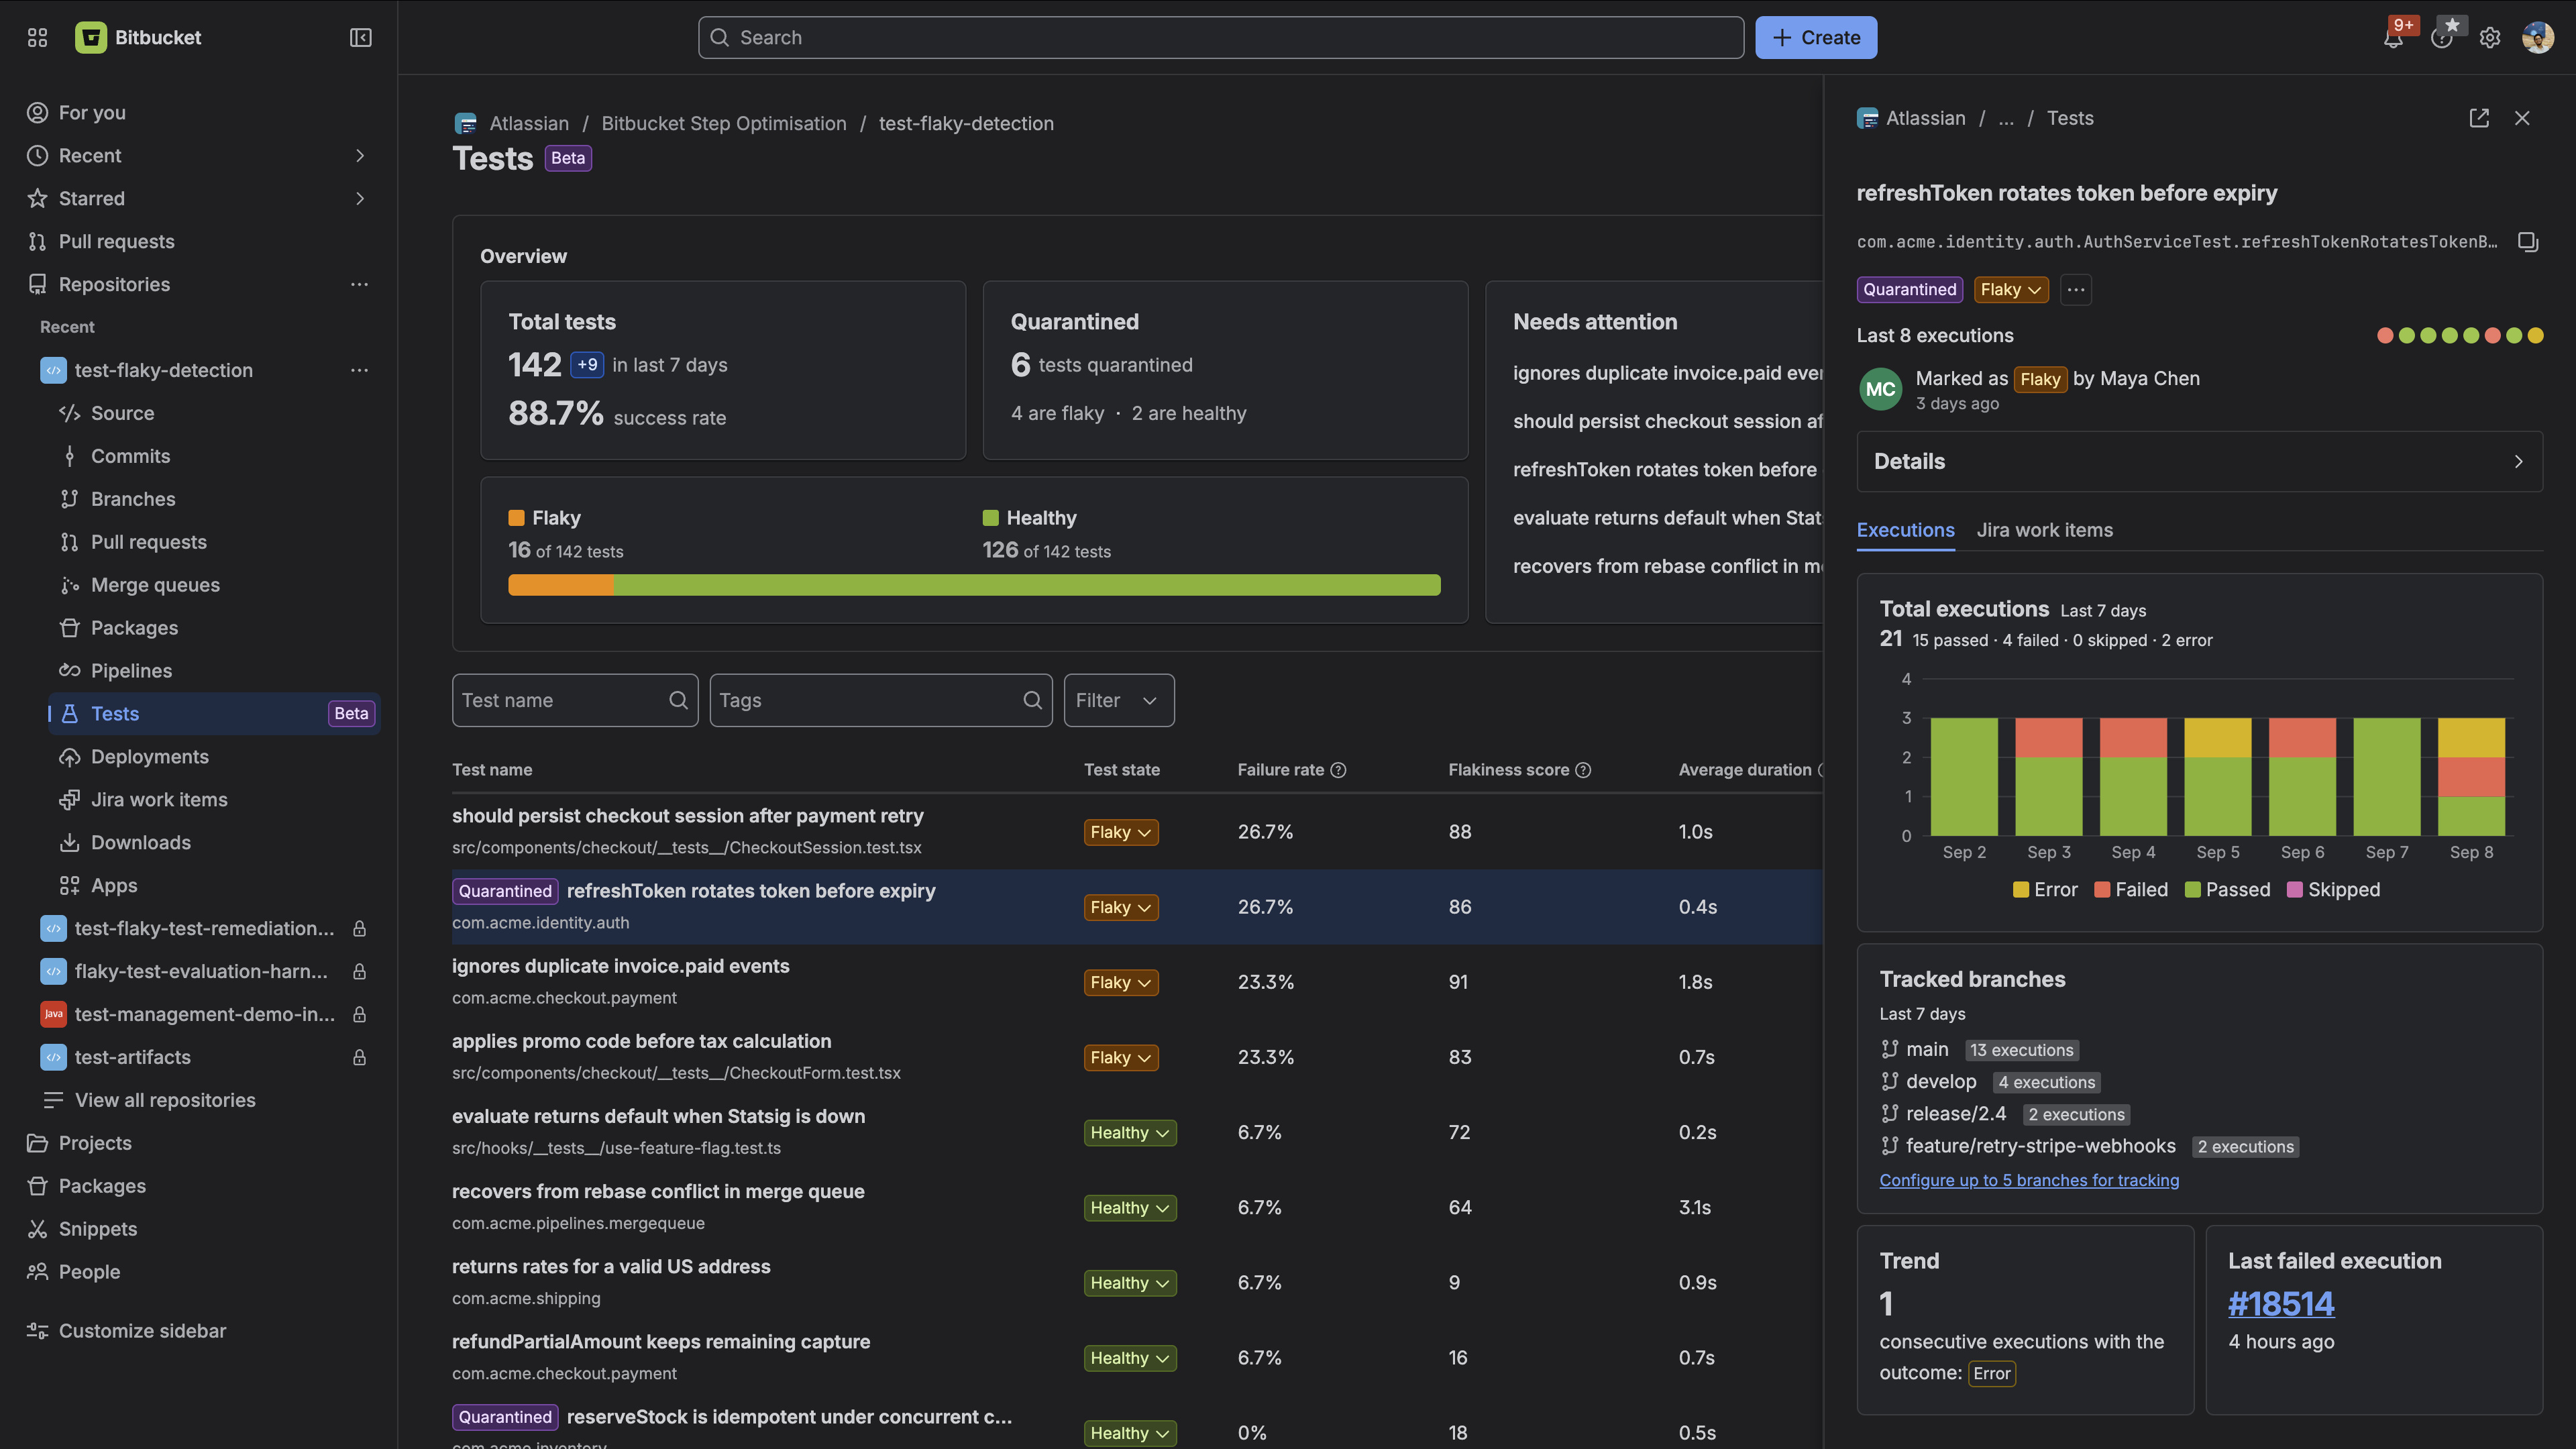Open test details panel in new window
The height and width of the screenshot is (1449, 2576).
[x=2479, y=118]
